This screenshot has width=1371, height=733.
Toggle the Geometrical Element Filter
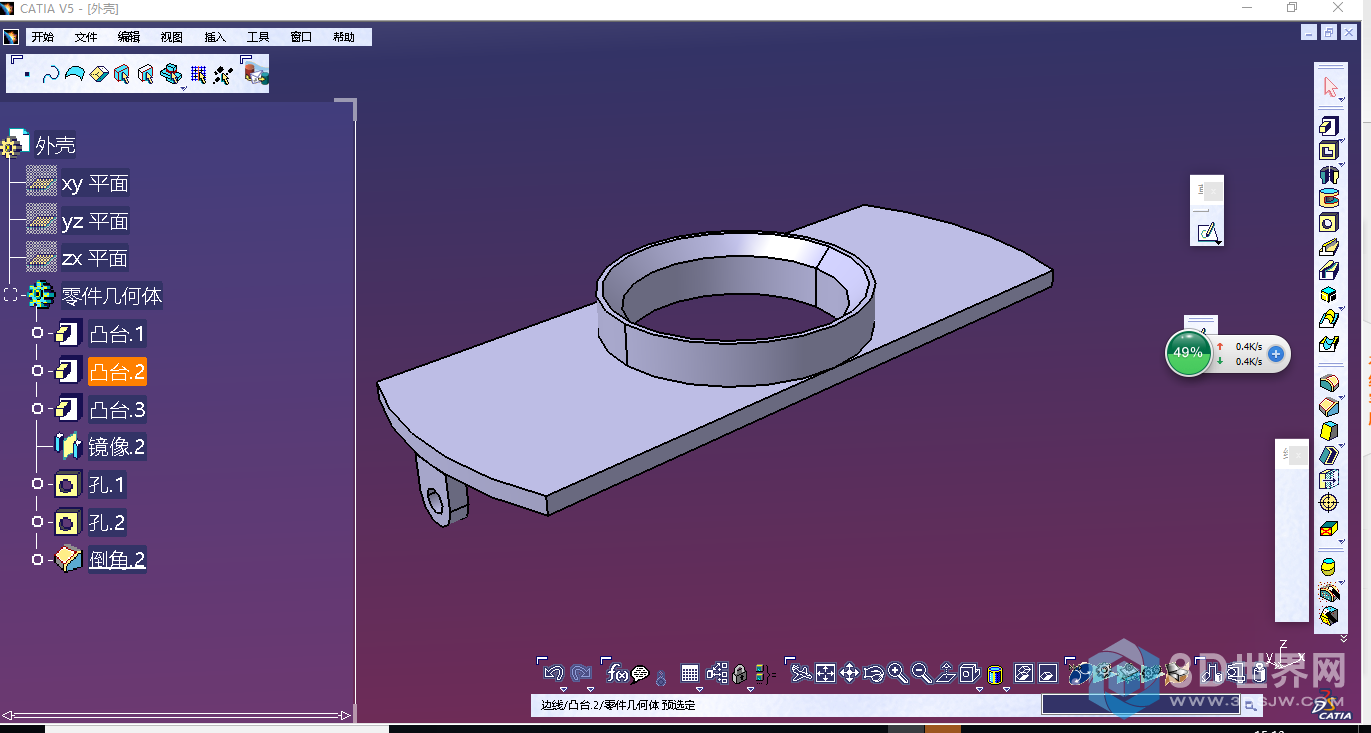(x=147, y=75)
